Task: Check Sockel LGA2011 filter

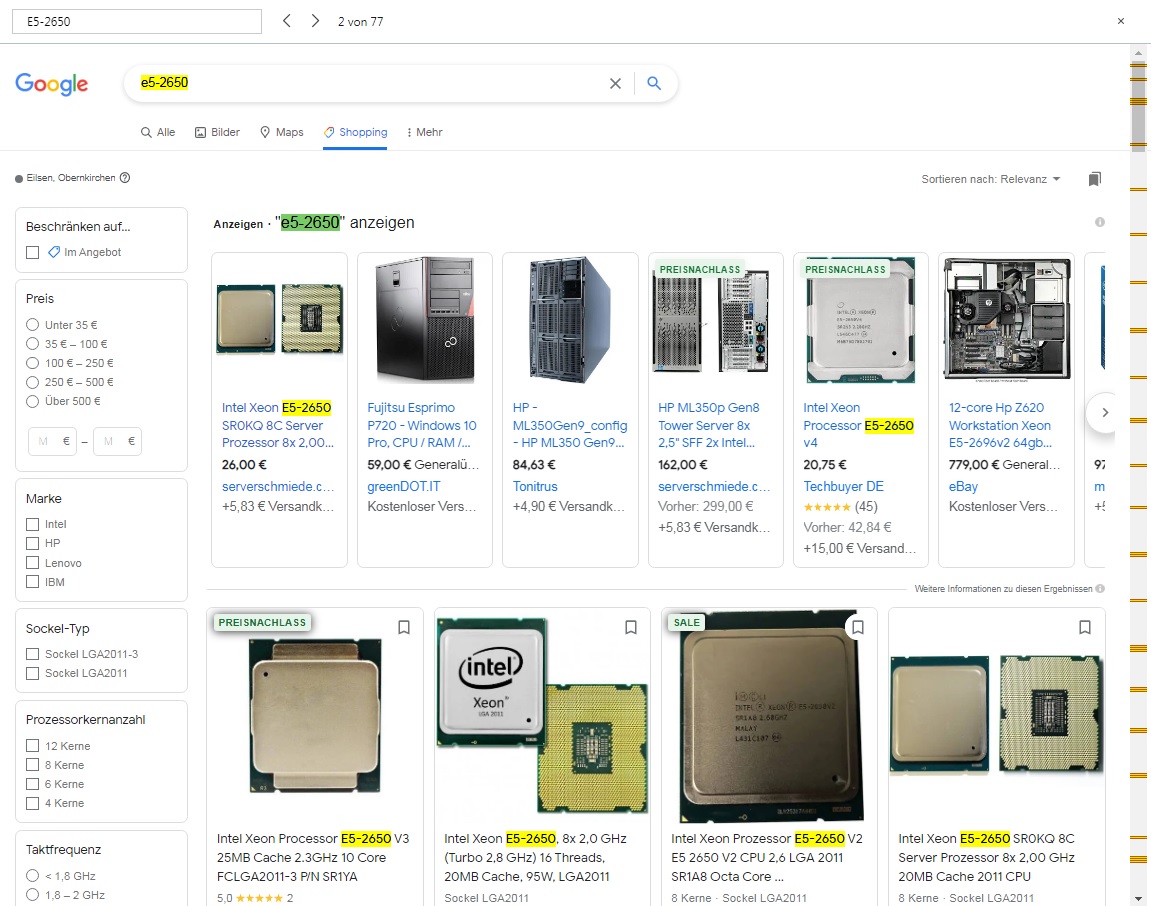Action: coord(32,673)
